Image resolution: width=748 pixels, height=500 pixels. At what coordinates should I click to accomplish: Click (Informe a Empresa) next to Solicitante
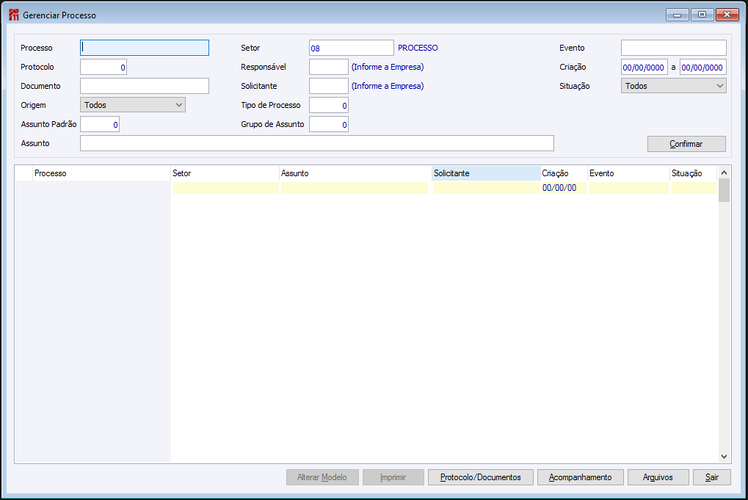387,86
